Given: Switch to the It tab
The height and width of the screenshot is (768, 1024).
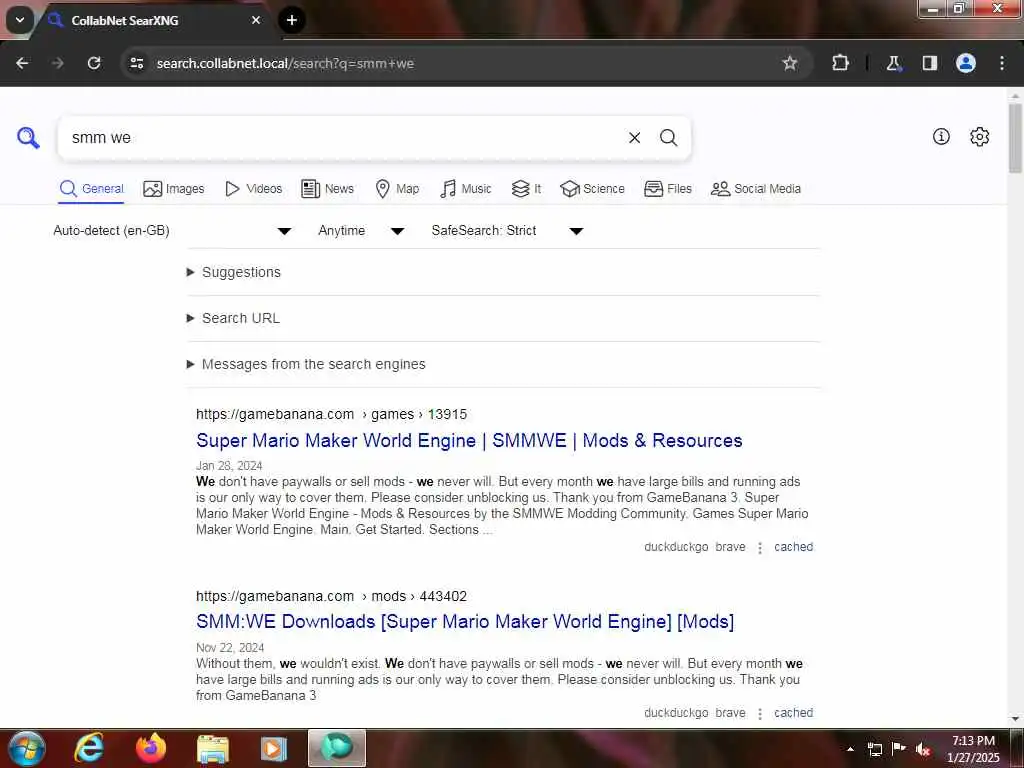Looking at the screenshot, I should click(526, 189).
